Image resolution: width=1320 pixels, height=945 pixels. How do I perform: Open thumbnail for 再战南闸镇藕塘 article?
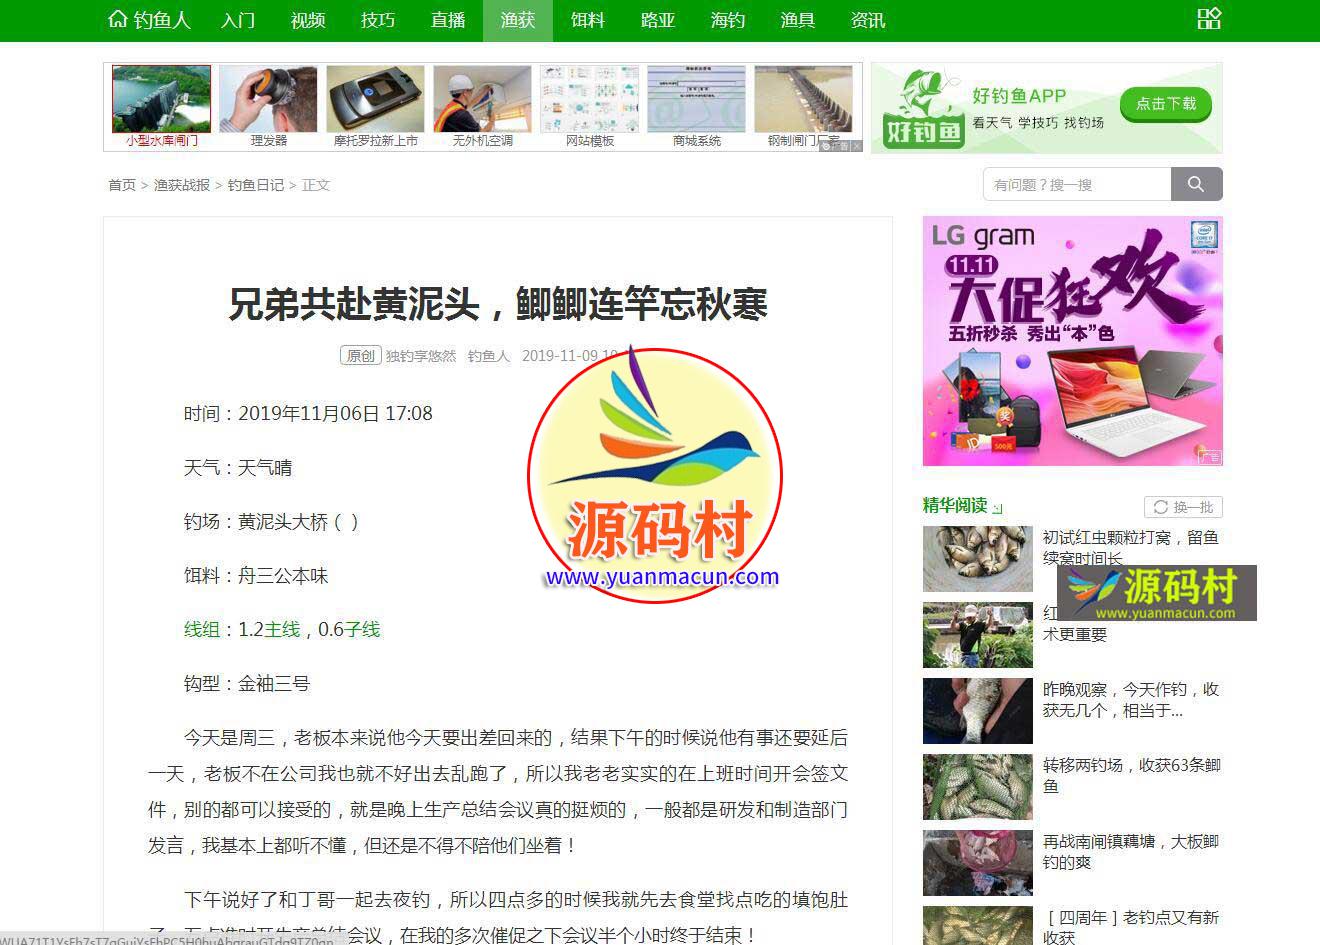(x=977, y=862)
